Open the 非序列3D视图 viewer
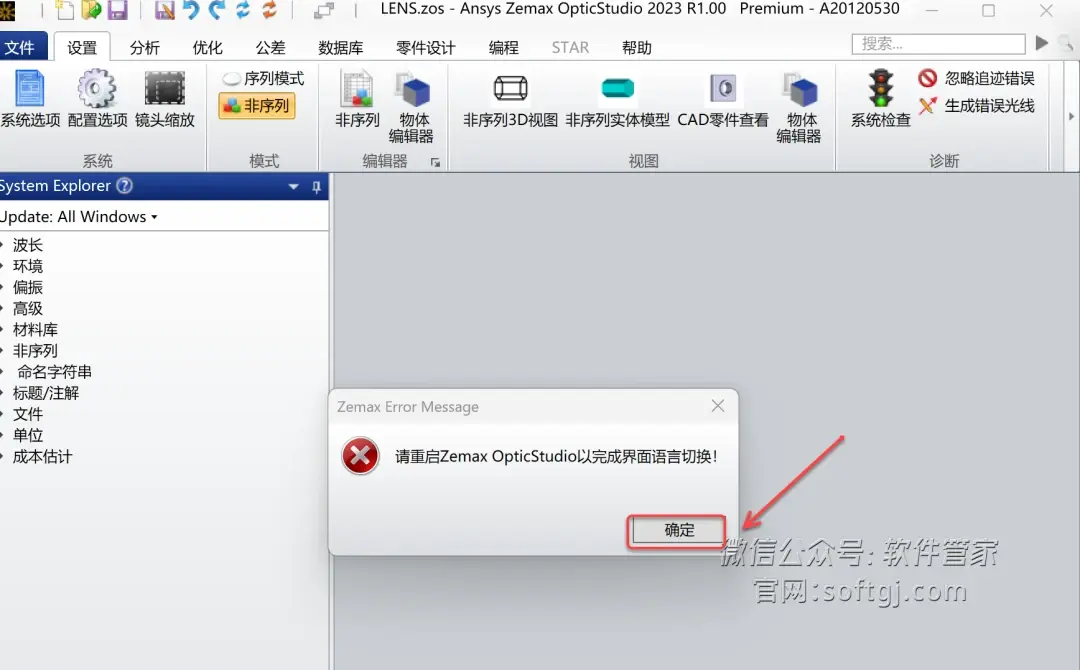 pos(510,99)
